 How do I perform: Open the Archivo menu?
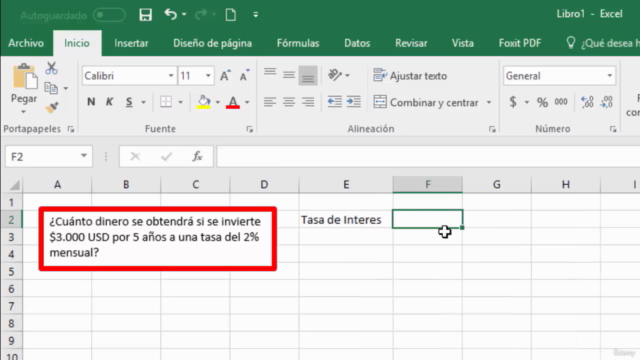click(x=26, y=43)
